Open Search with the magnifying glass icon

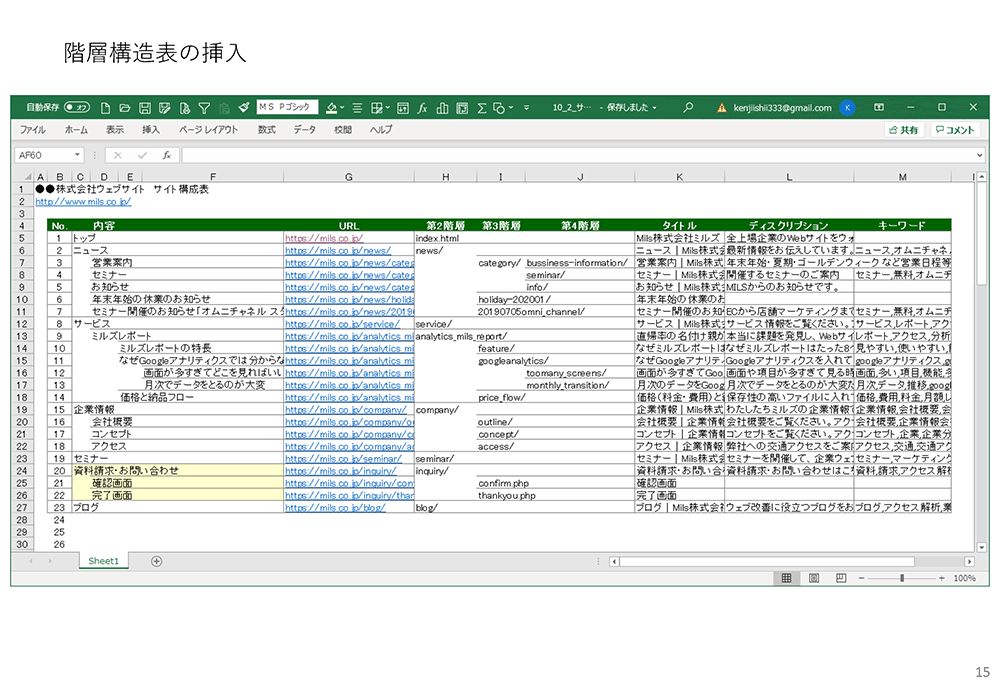(x=688, y=107)
